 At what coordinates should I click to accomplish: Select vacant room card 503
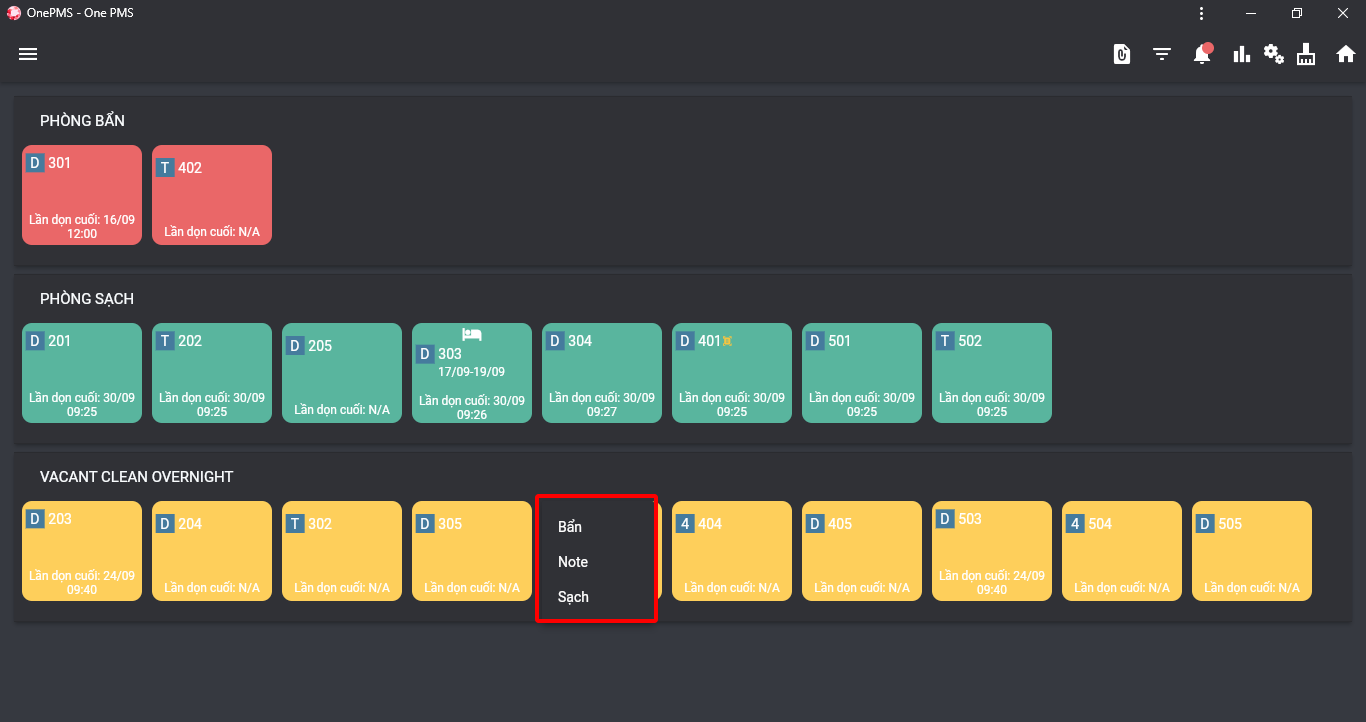(x=992, y=551)
